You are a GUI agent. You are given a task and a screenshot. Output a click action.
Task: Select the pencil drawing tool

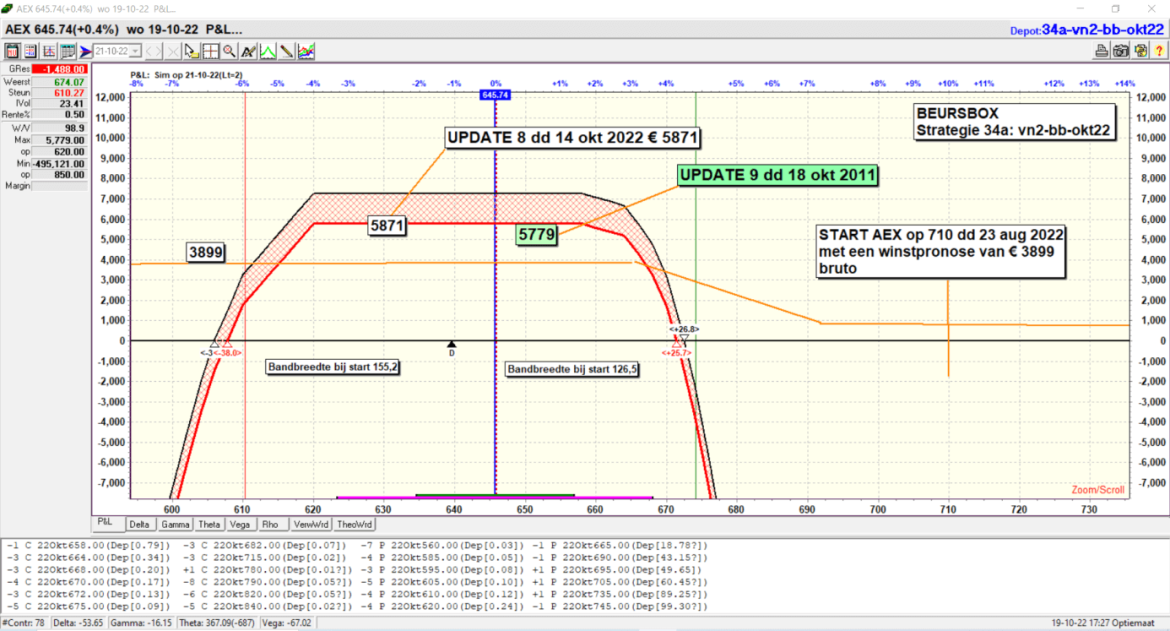[287, 51]
